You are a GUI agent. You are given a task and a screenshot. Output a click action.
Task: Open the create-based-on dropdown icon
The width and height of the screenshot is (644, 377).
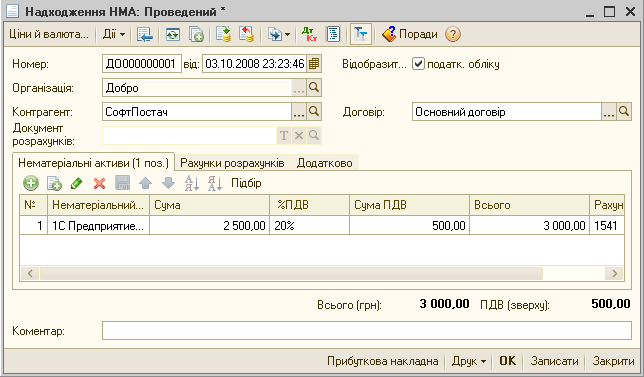(x=279, y=34)
